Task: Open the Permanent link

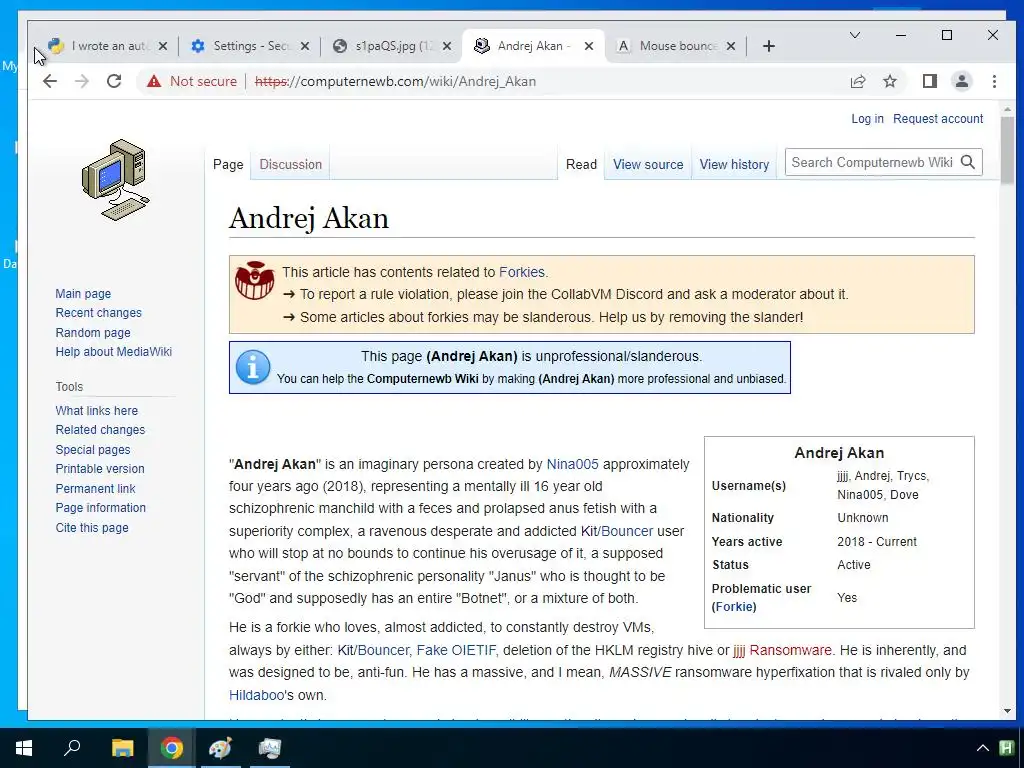Action: (x=95, y=488)
